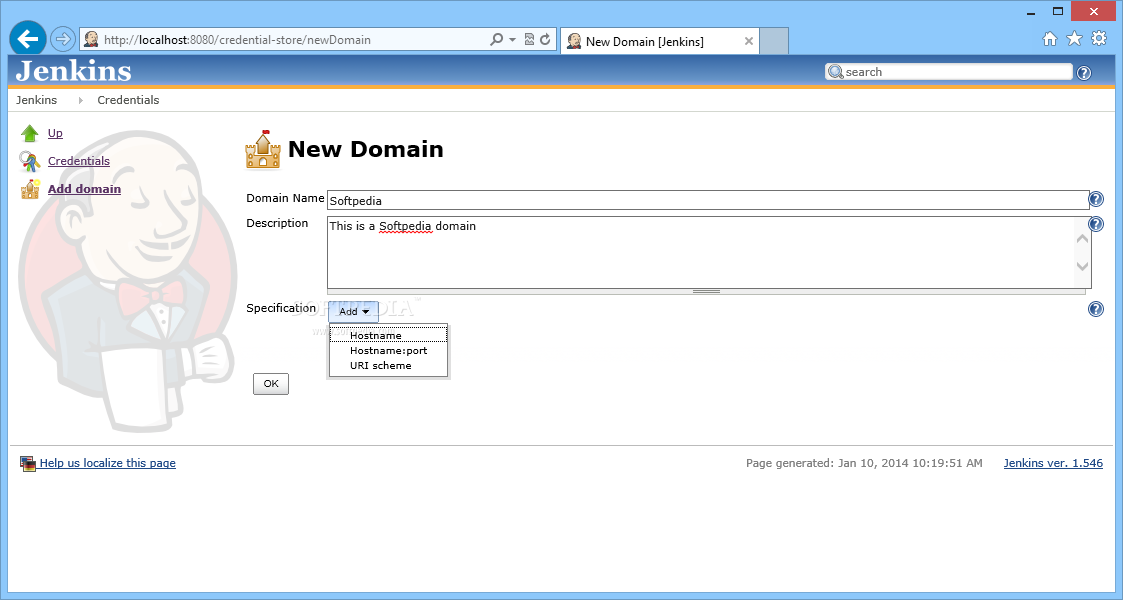Focus the Jenkins search box
This screenshot has width=1123, height=600.
[949, 72]
